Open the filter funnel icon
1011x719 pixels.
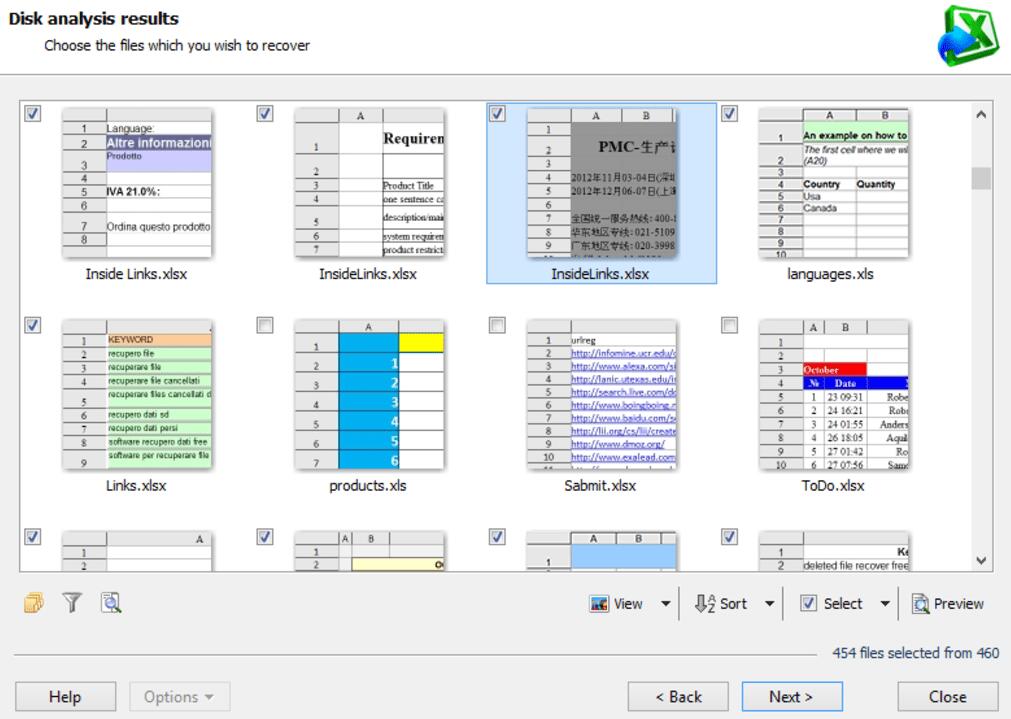72,603
